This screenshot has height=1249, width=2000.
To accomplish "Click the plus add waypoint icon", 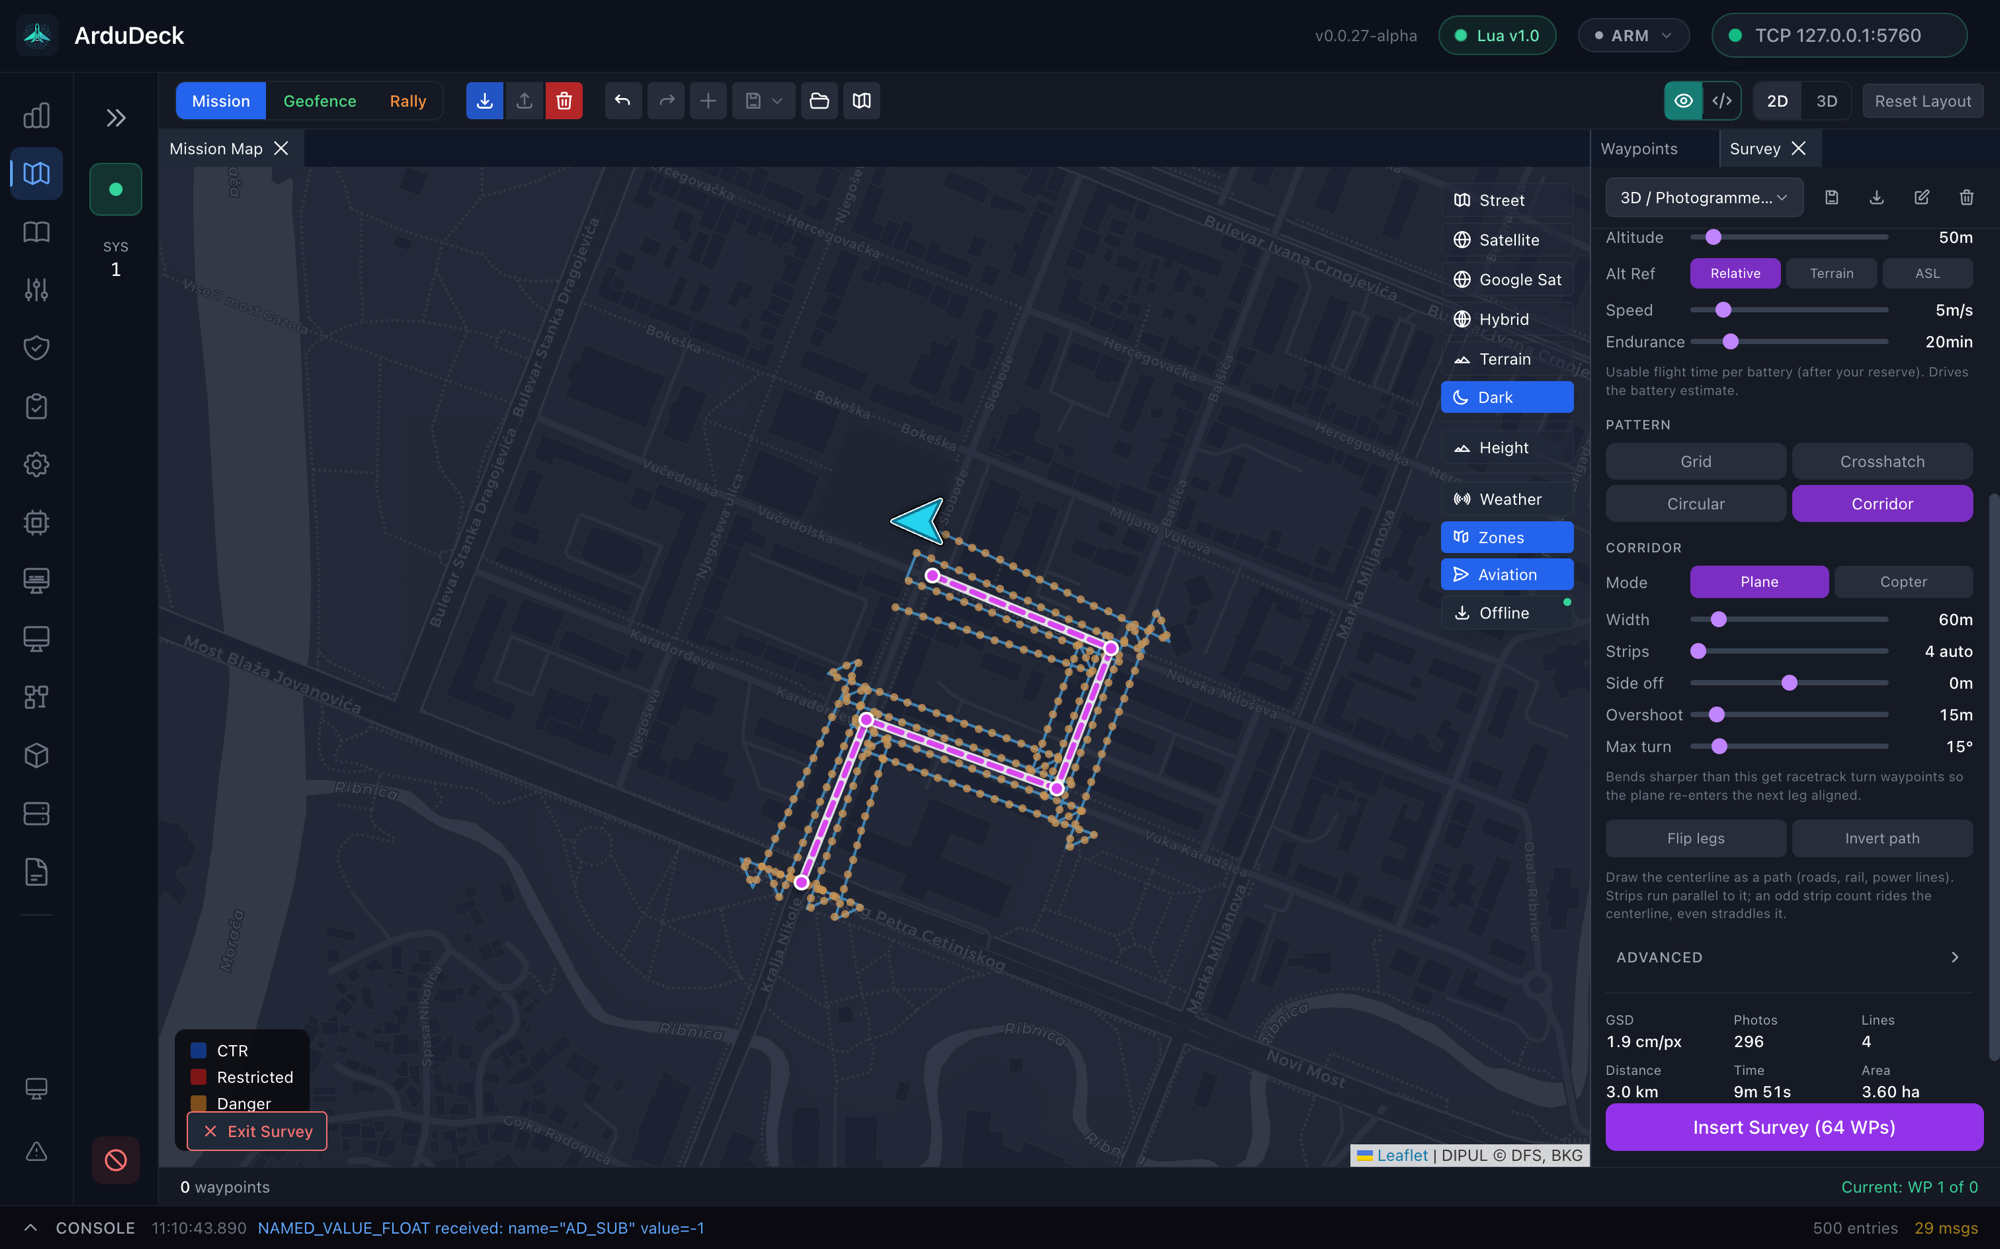I will [708, 101].
